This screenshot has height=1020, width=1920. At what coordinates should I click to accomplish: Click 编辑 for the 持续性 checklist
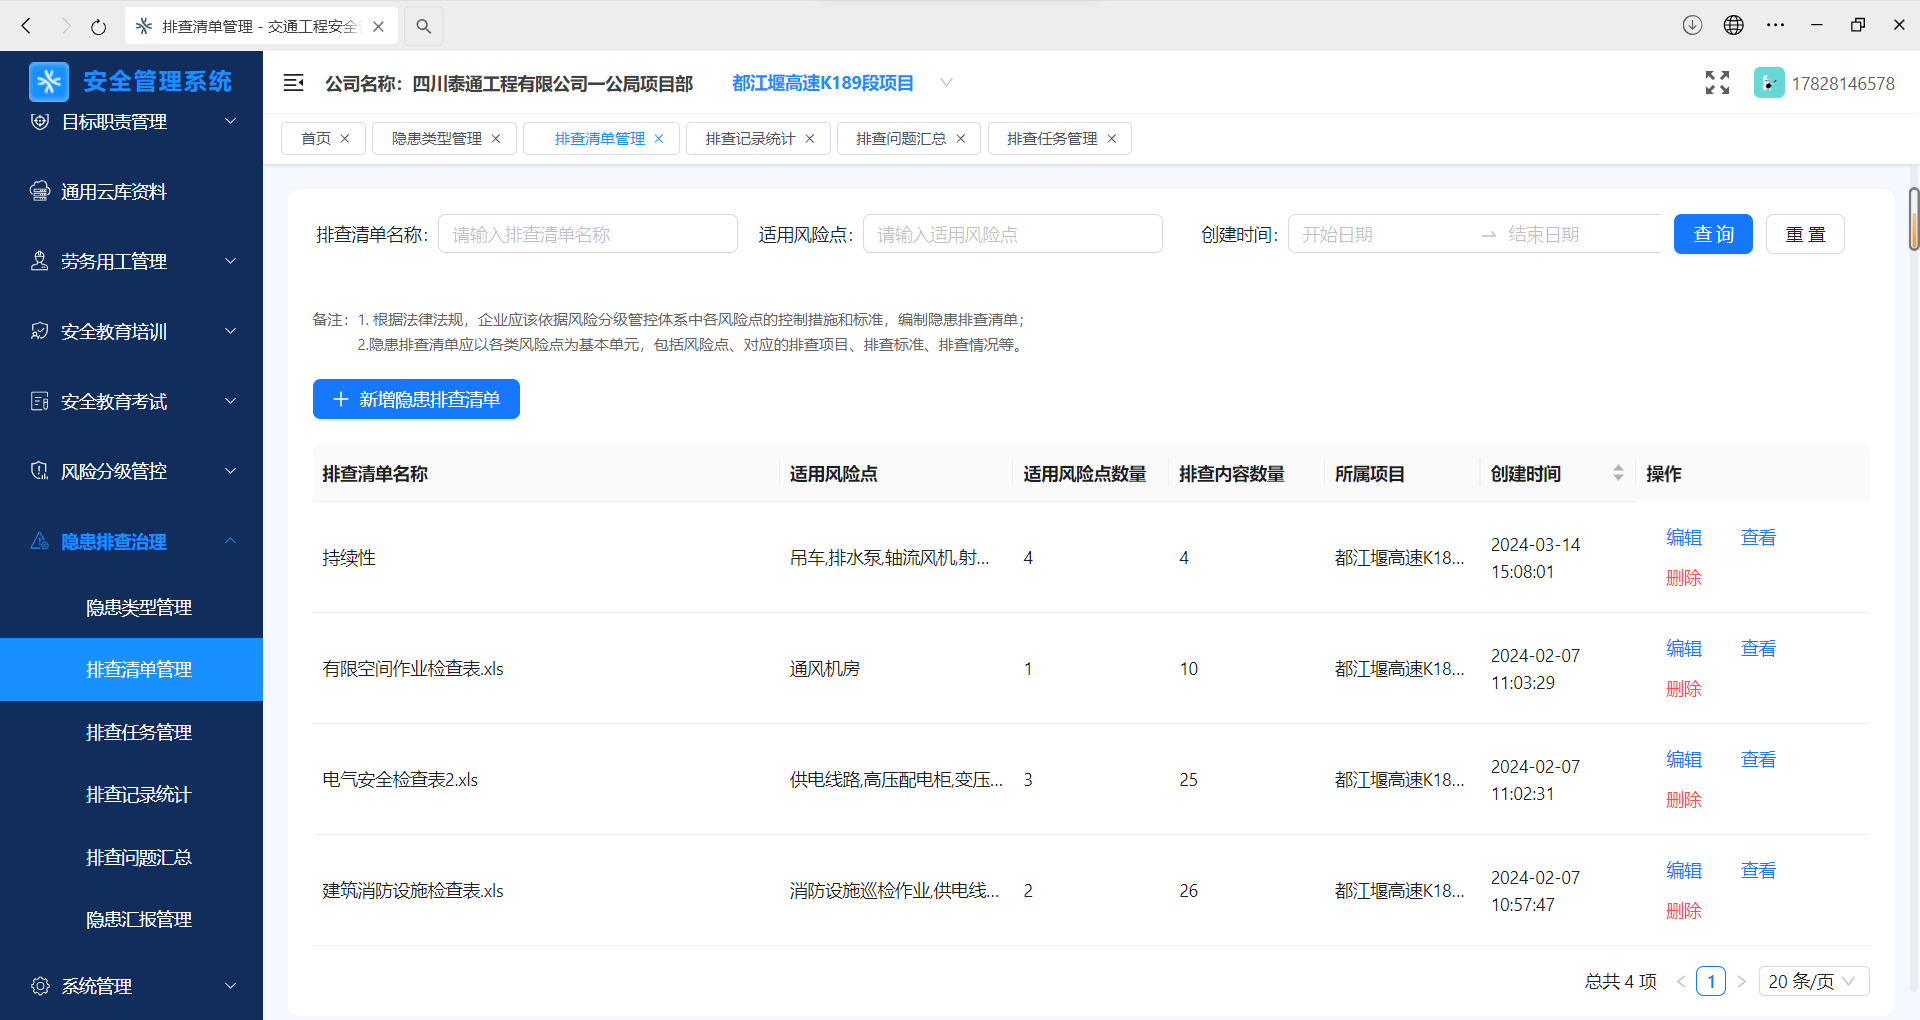pyautogui.click(x=1683, y=537)
